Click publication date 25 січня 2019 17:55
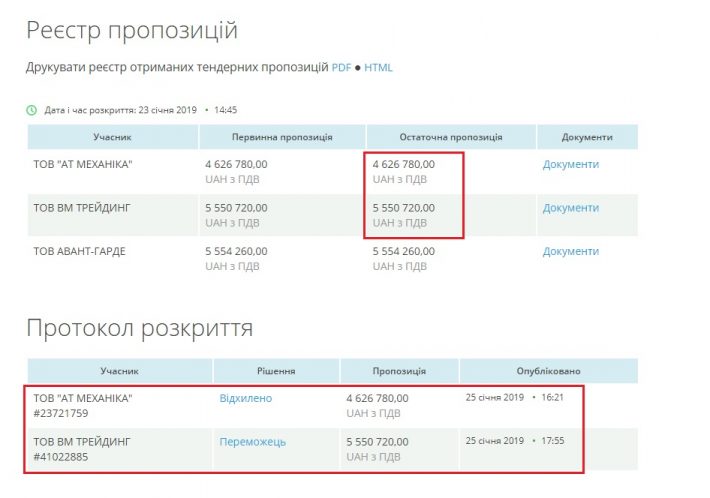The image size is (710, 498). 515,441
